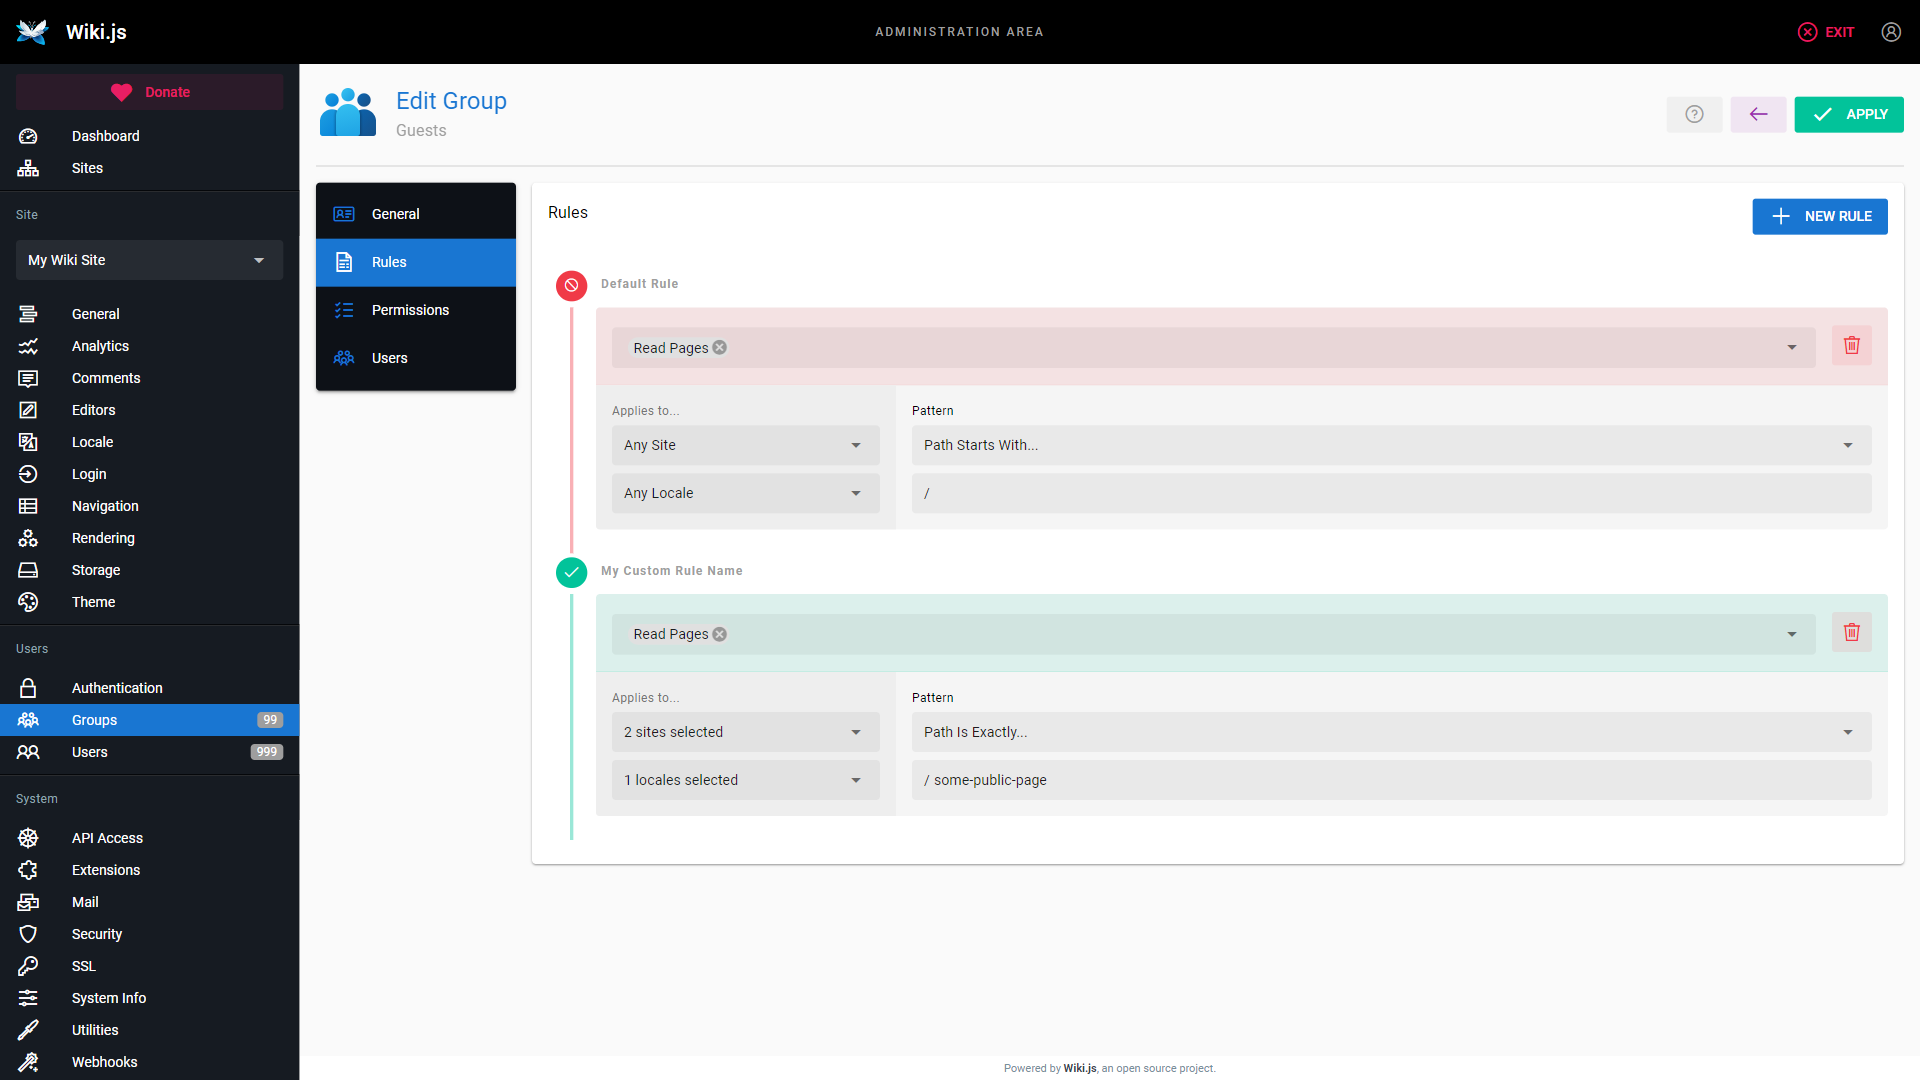This screenshot has height=1080, width=1920.
Task: Remove Read Pages chip from custom rule
Action: pos(720,634)
